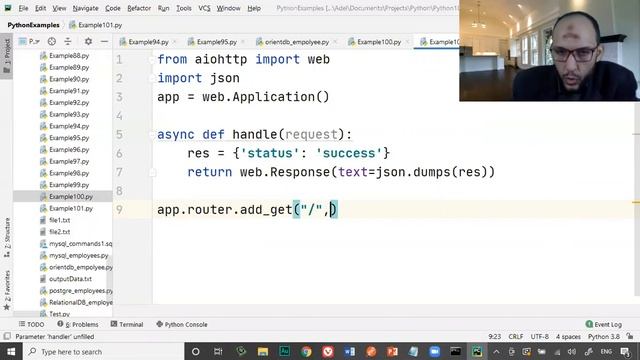640x360 pixels.
Task: Open the Terminal tool window
Action: click(x=127, y=324)
